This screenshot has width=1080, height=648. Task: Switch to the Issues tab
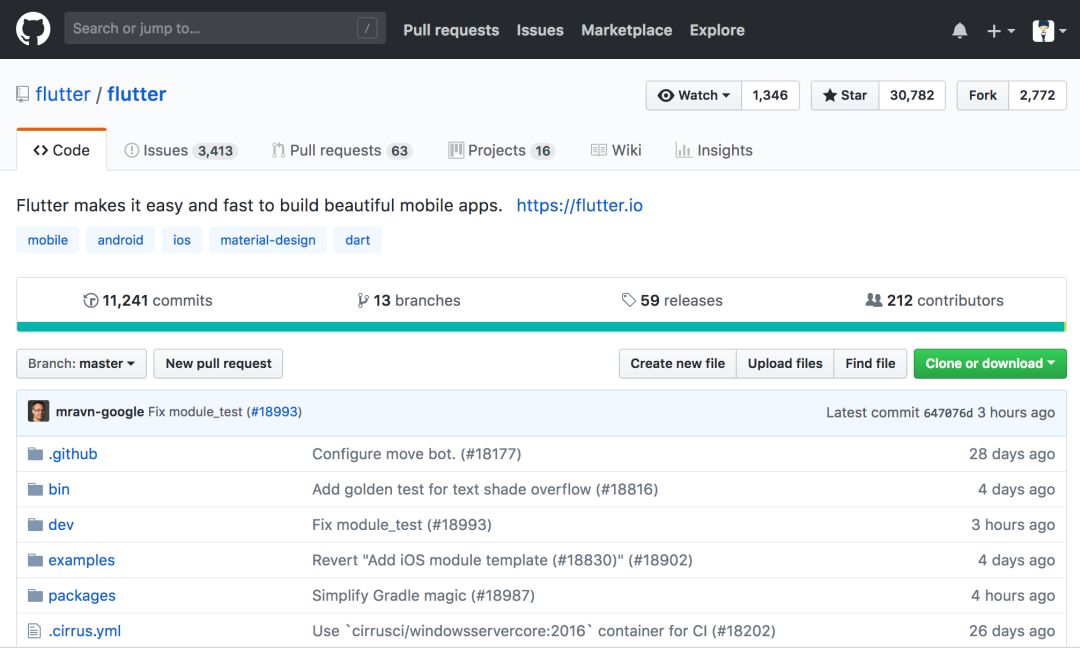[x=180, y=150]
